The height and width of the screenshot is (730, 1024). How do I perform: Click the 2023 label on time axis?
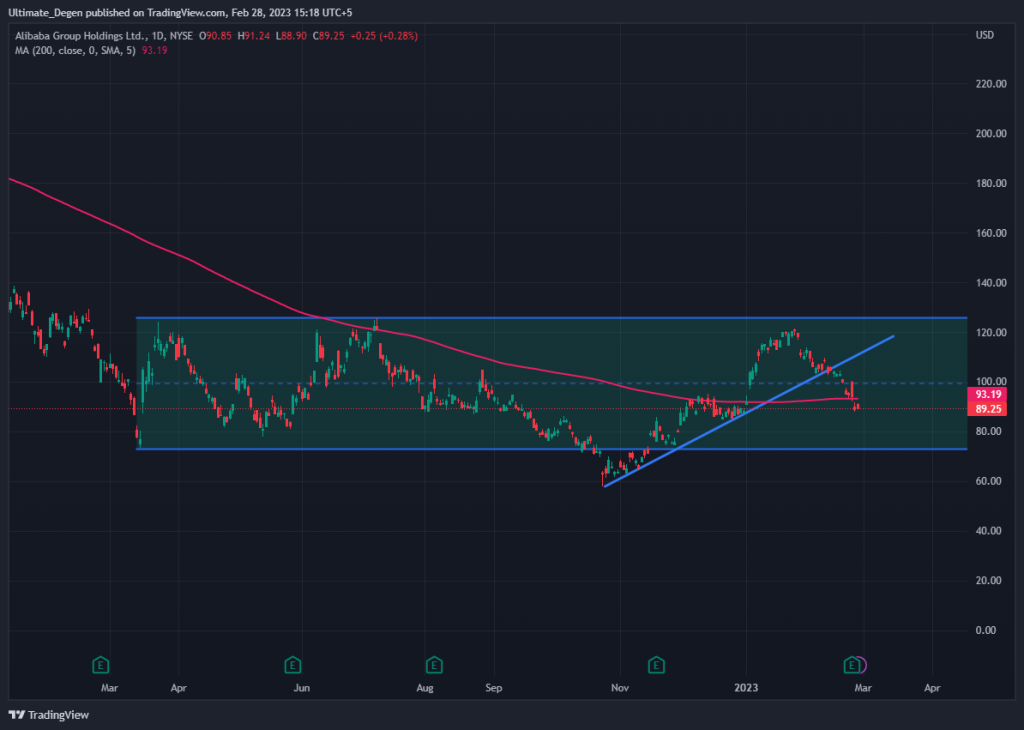pos(746,689)
